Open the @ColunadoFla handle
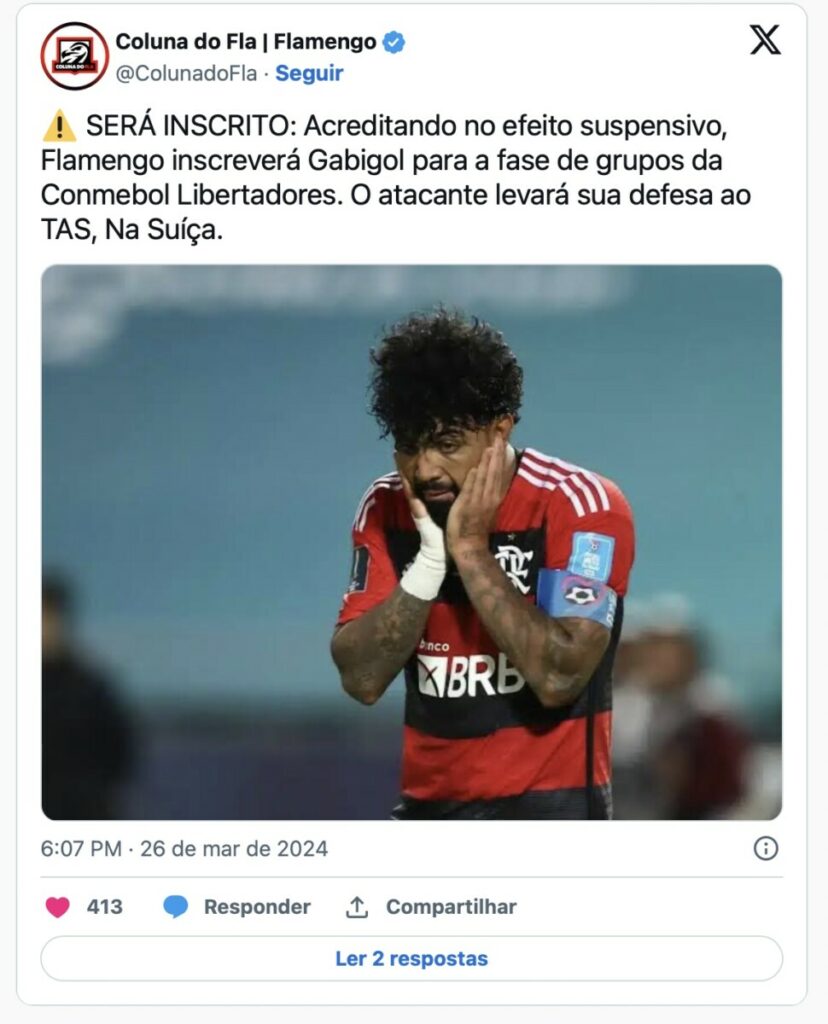Viewport: 828px width, 1024px height. 186,74
